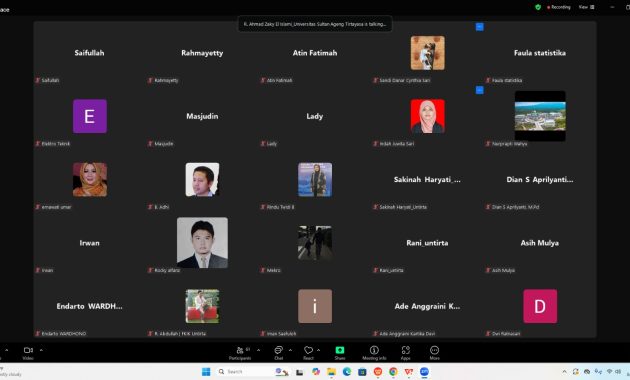
Task: Click the Recording indicator at top
Action: point(559,7)
